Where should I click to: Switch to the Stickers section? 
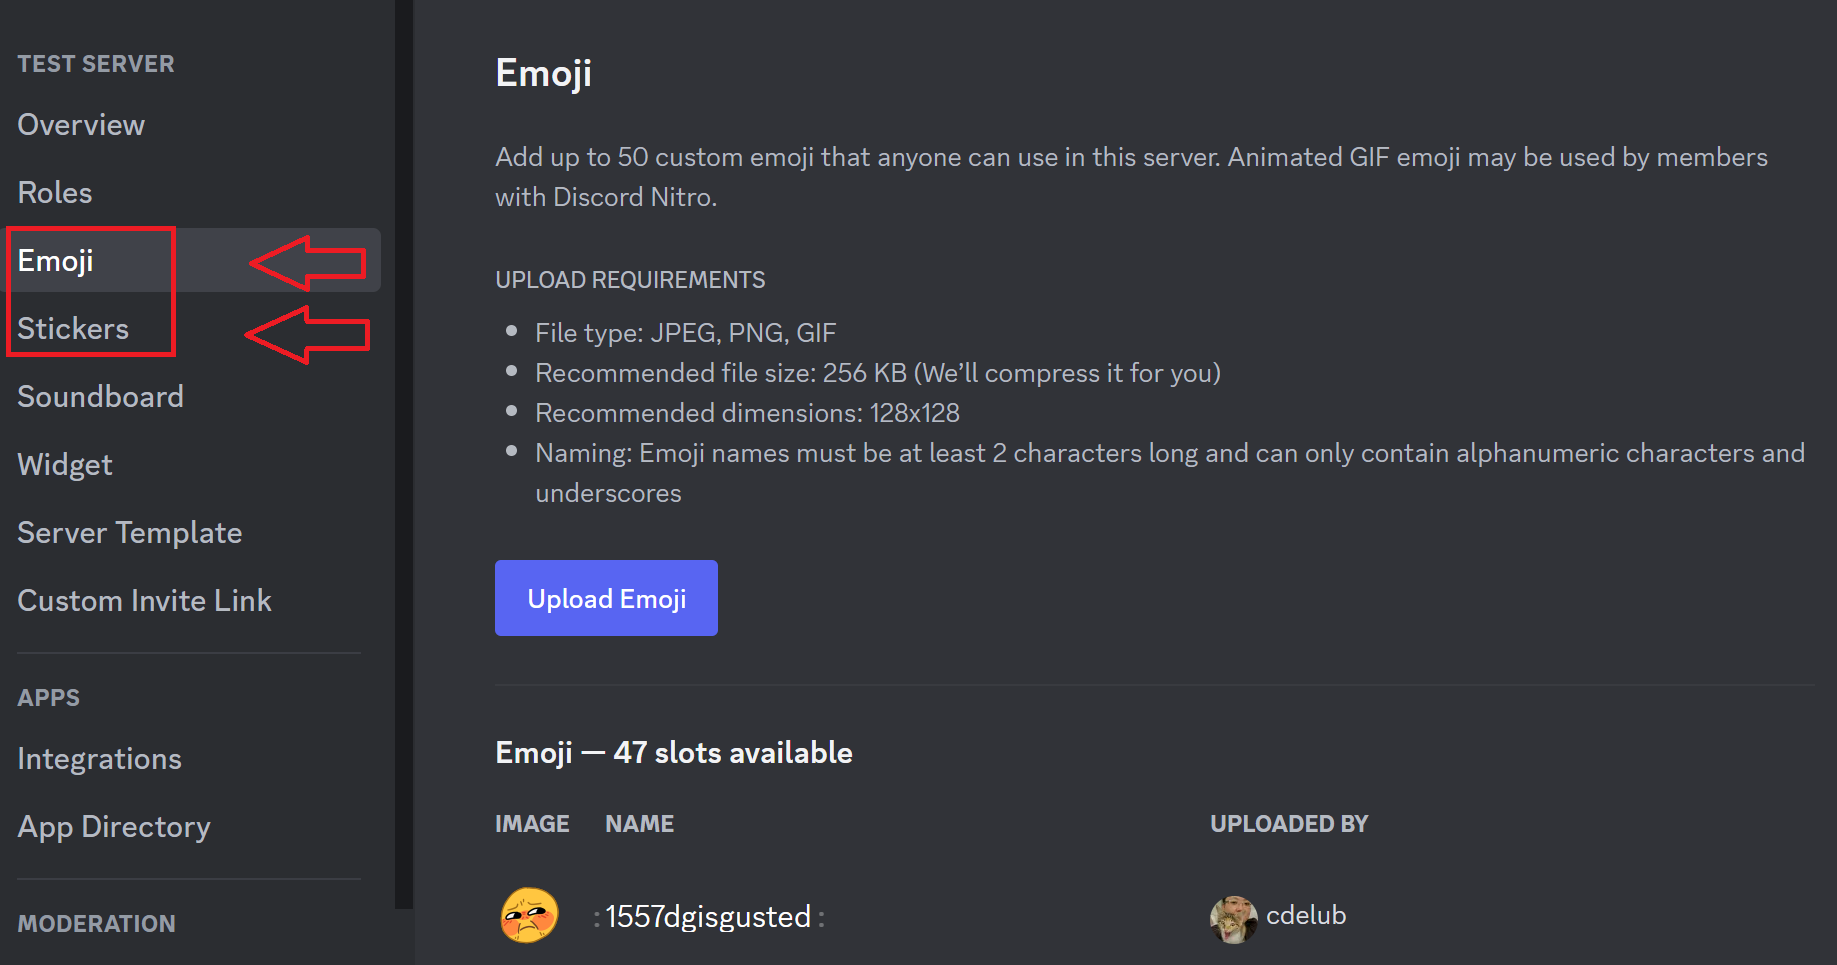tap(73, 328)
